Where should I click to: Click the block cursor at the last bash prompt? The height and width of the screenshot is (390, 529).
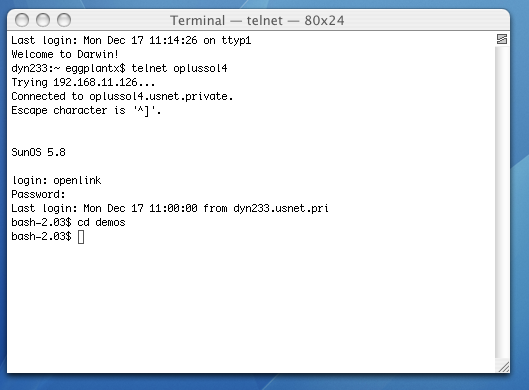click(81, 237)
